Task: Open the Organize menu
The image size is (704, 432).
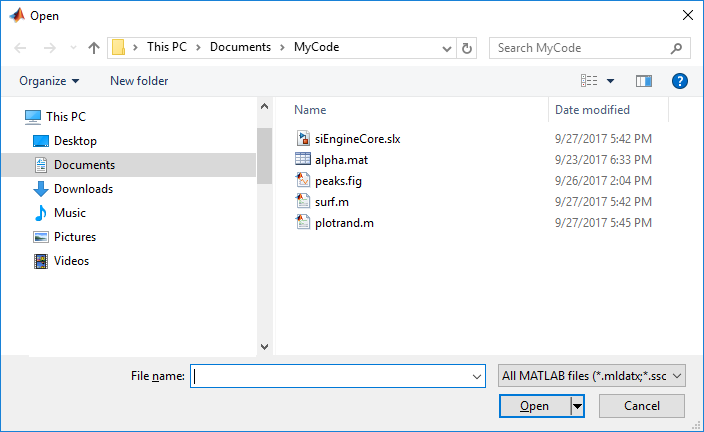Action: coord(49,81)
